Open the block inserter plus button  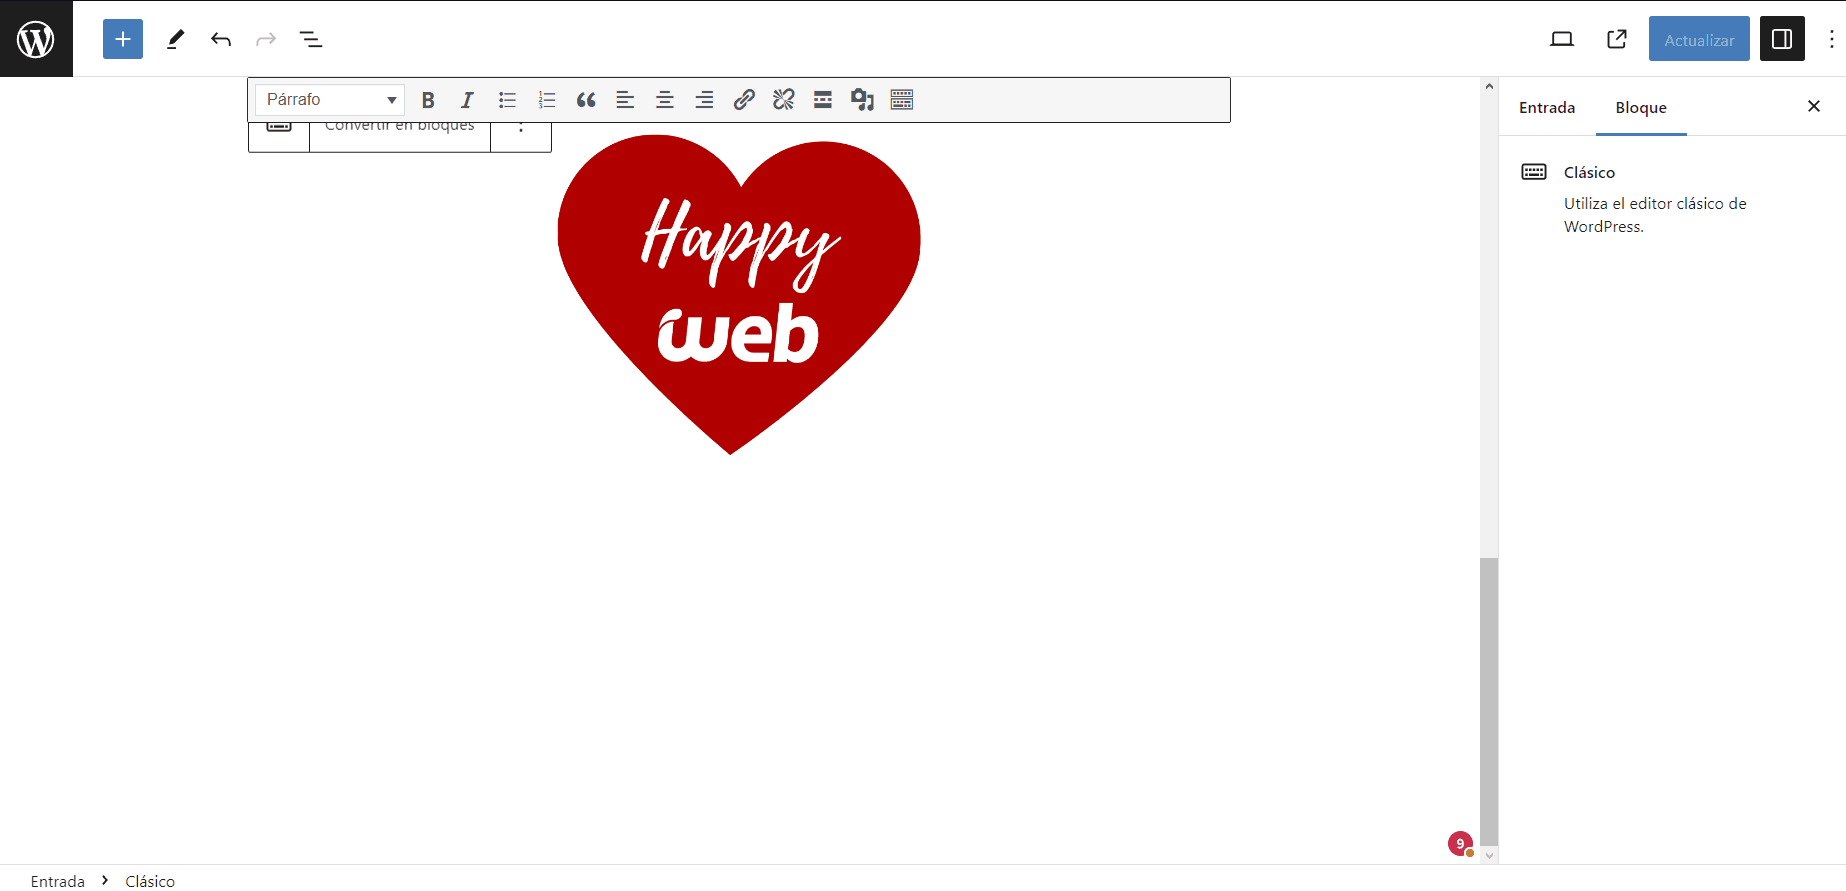(x=123, y=39)
